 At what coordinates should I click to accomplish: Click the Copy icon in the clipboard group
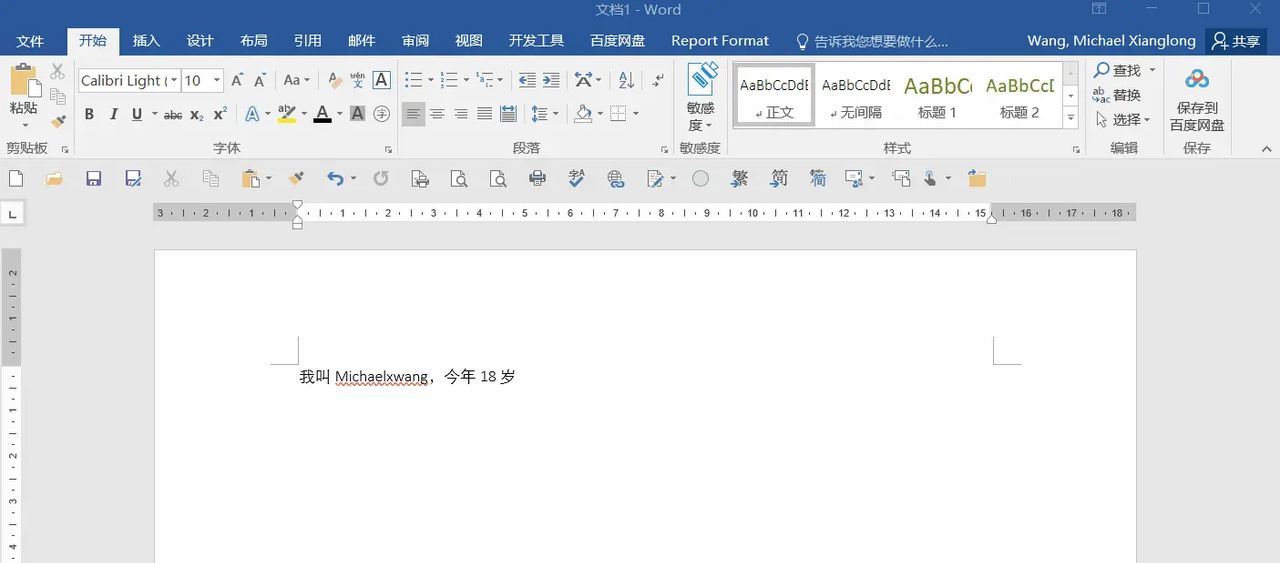tap(58, 96)
